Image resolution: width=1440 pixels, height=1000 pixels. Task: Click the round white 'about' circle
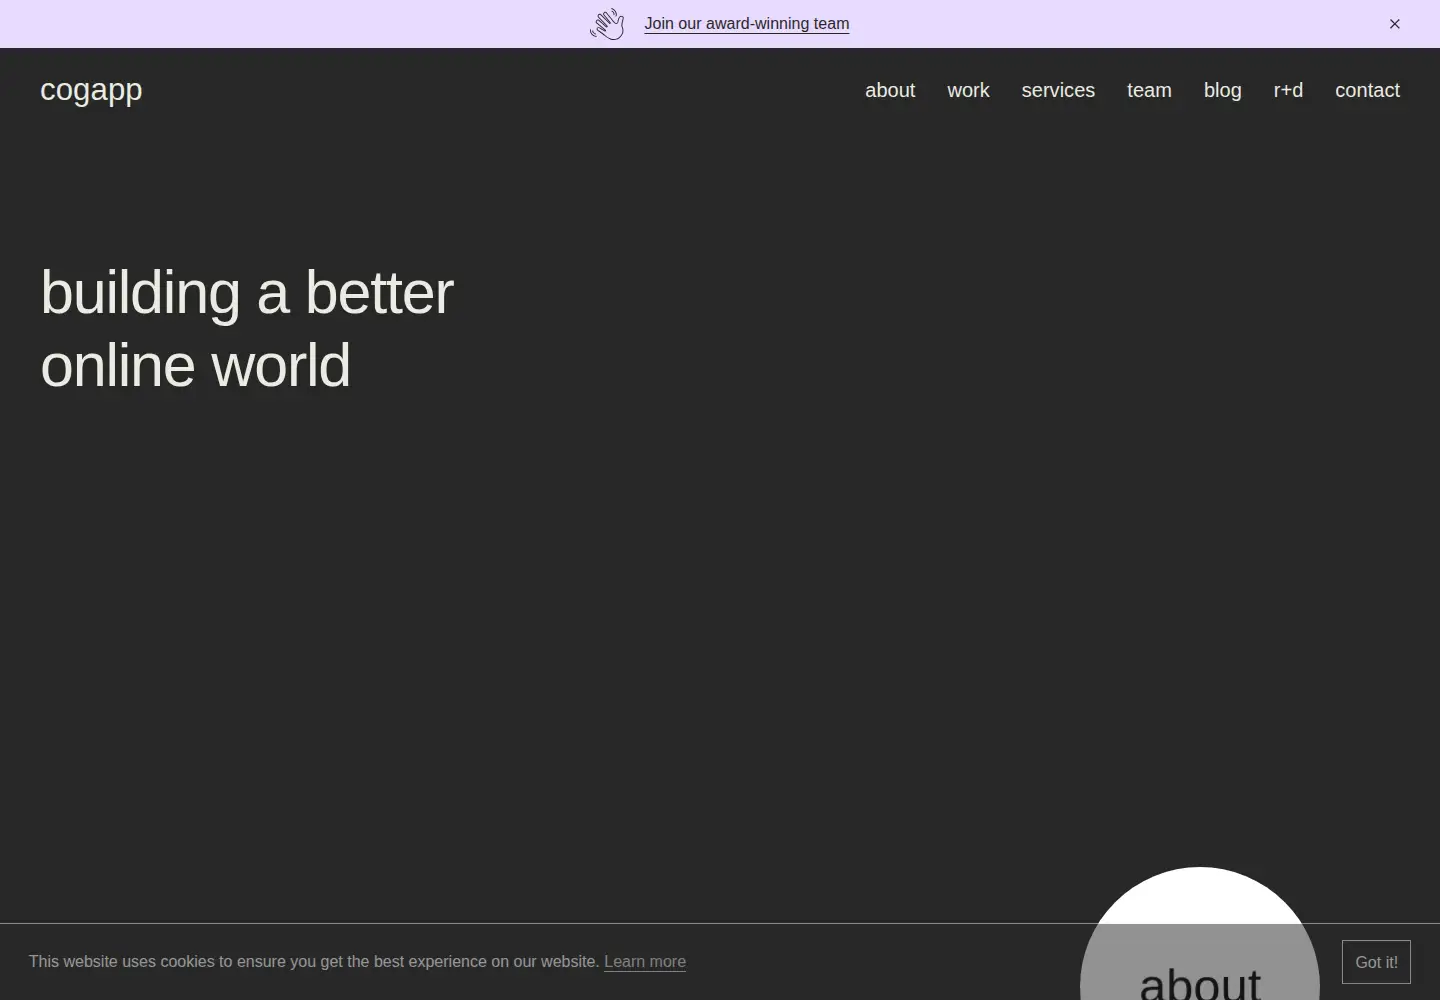tap(1200, 934)
